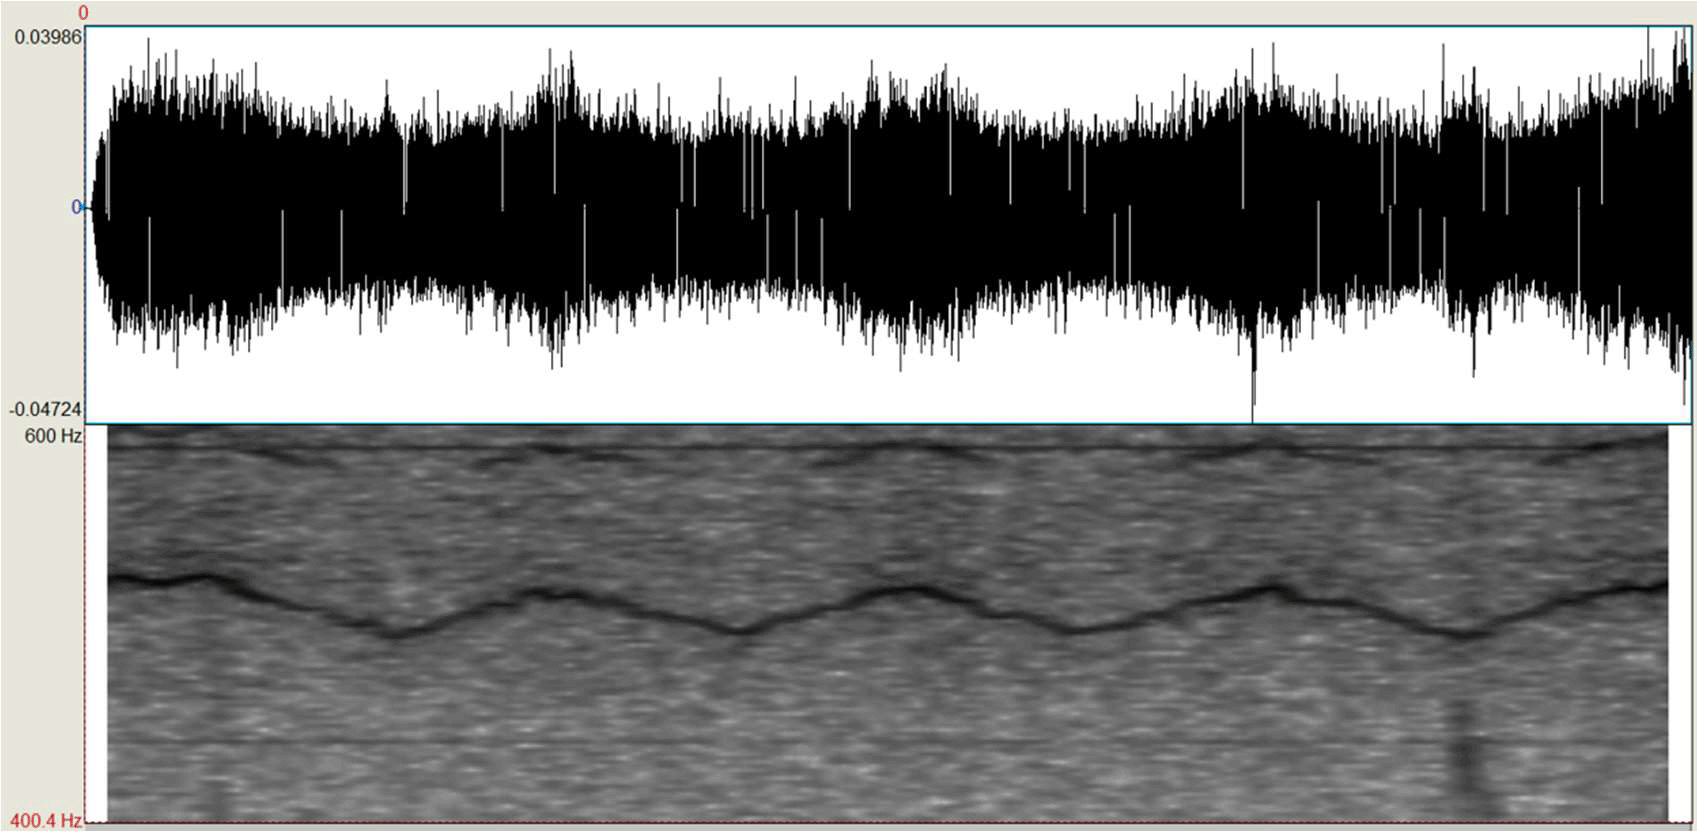
Task: Click the red 0 time marker at the top
Action: tap(83, 13)
